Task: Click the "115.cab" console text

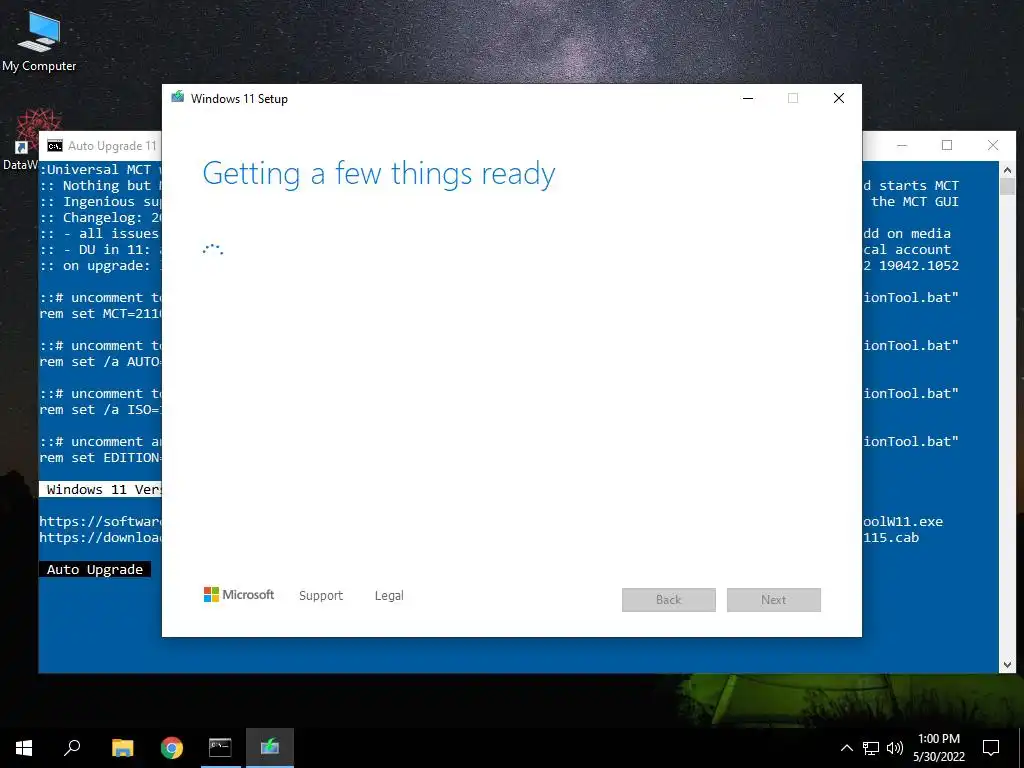Action: [891, 537]
